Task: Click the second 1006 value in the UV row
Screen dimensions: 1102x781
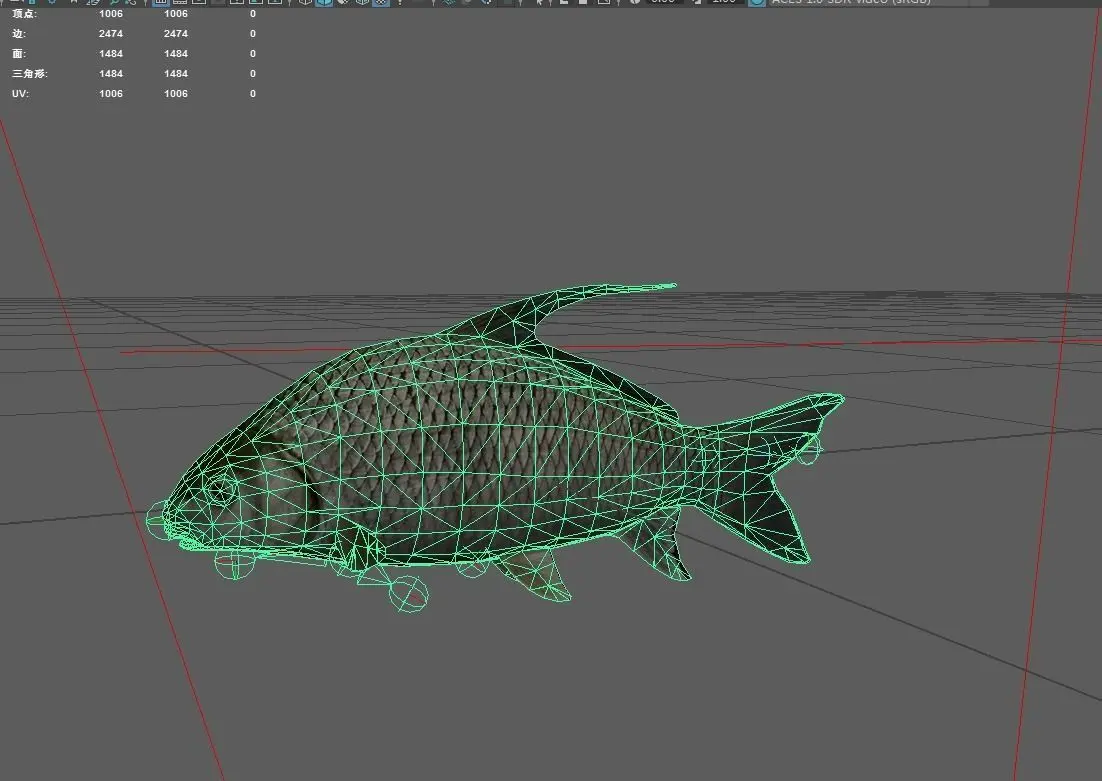Action: tap(176, 93)
